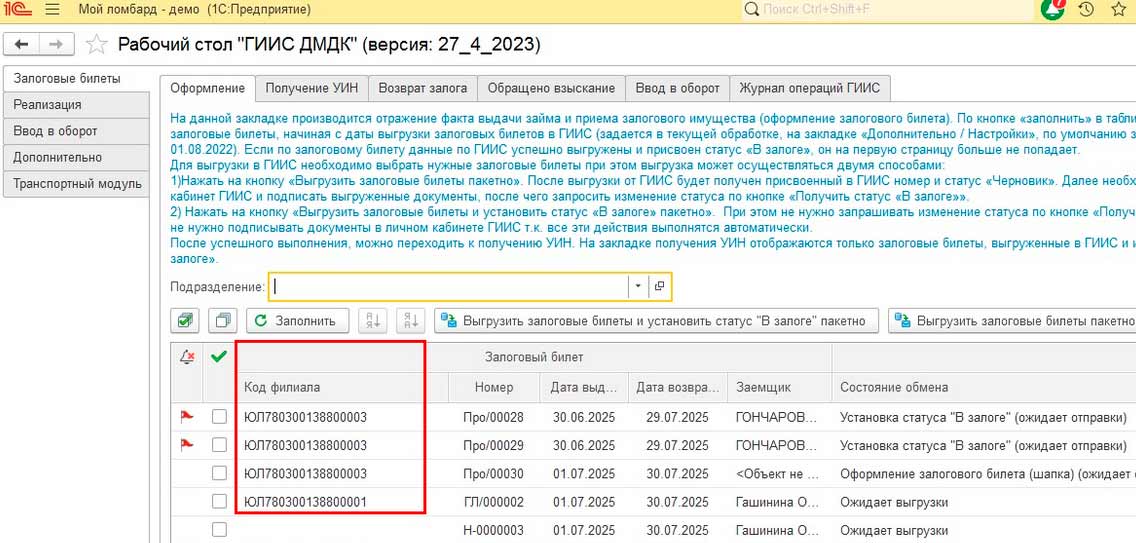This screenshot has width=1136, height=543.
Task: Open the top Ввод в оборот tab
Action: 677,88
